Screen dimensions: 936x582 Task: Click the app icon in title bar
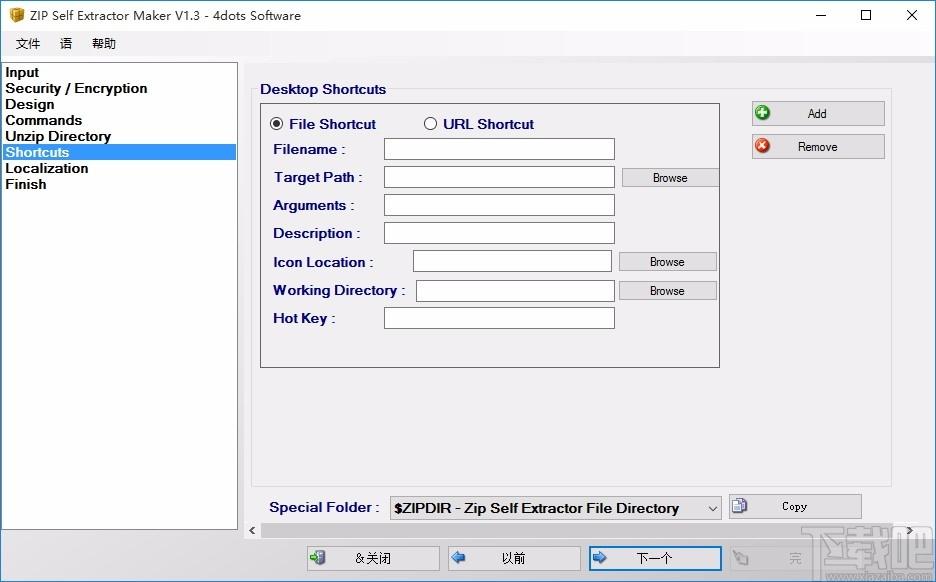[17, 15]
